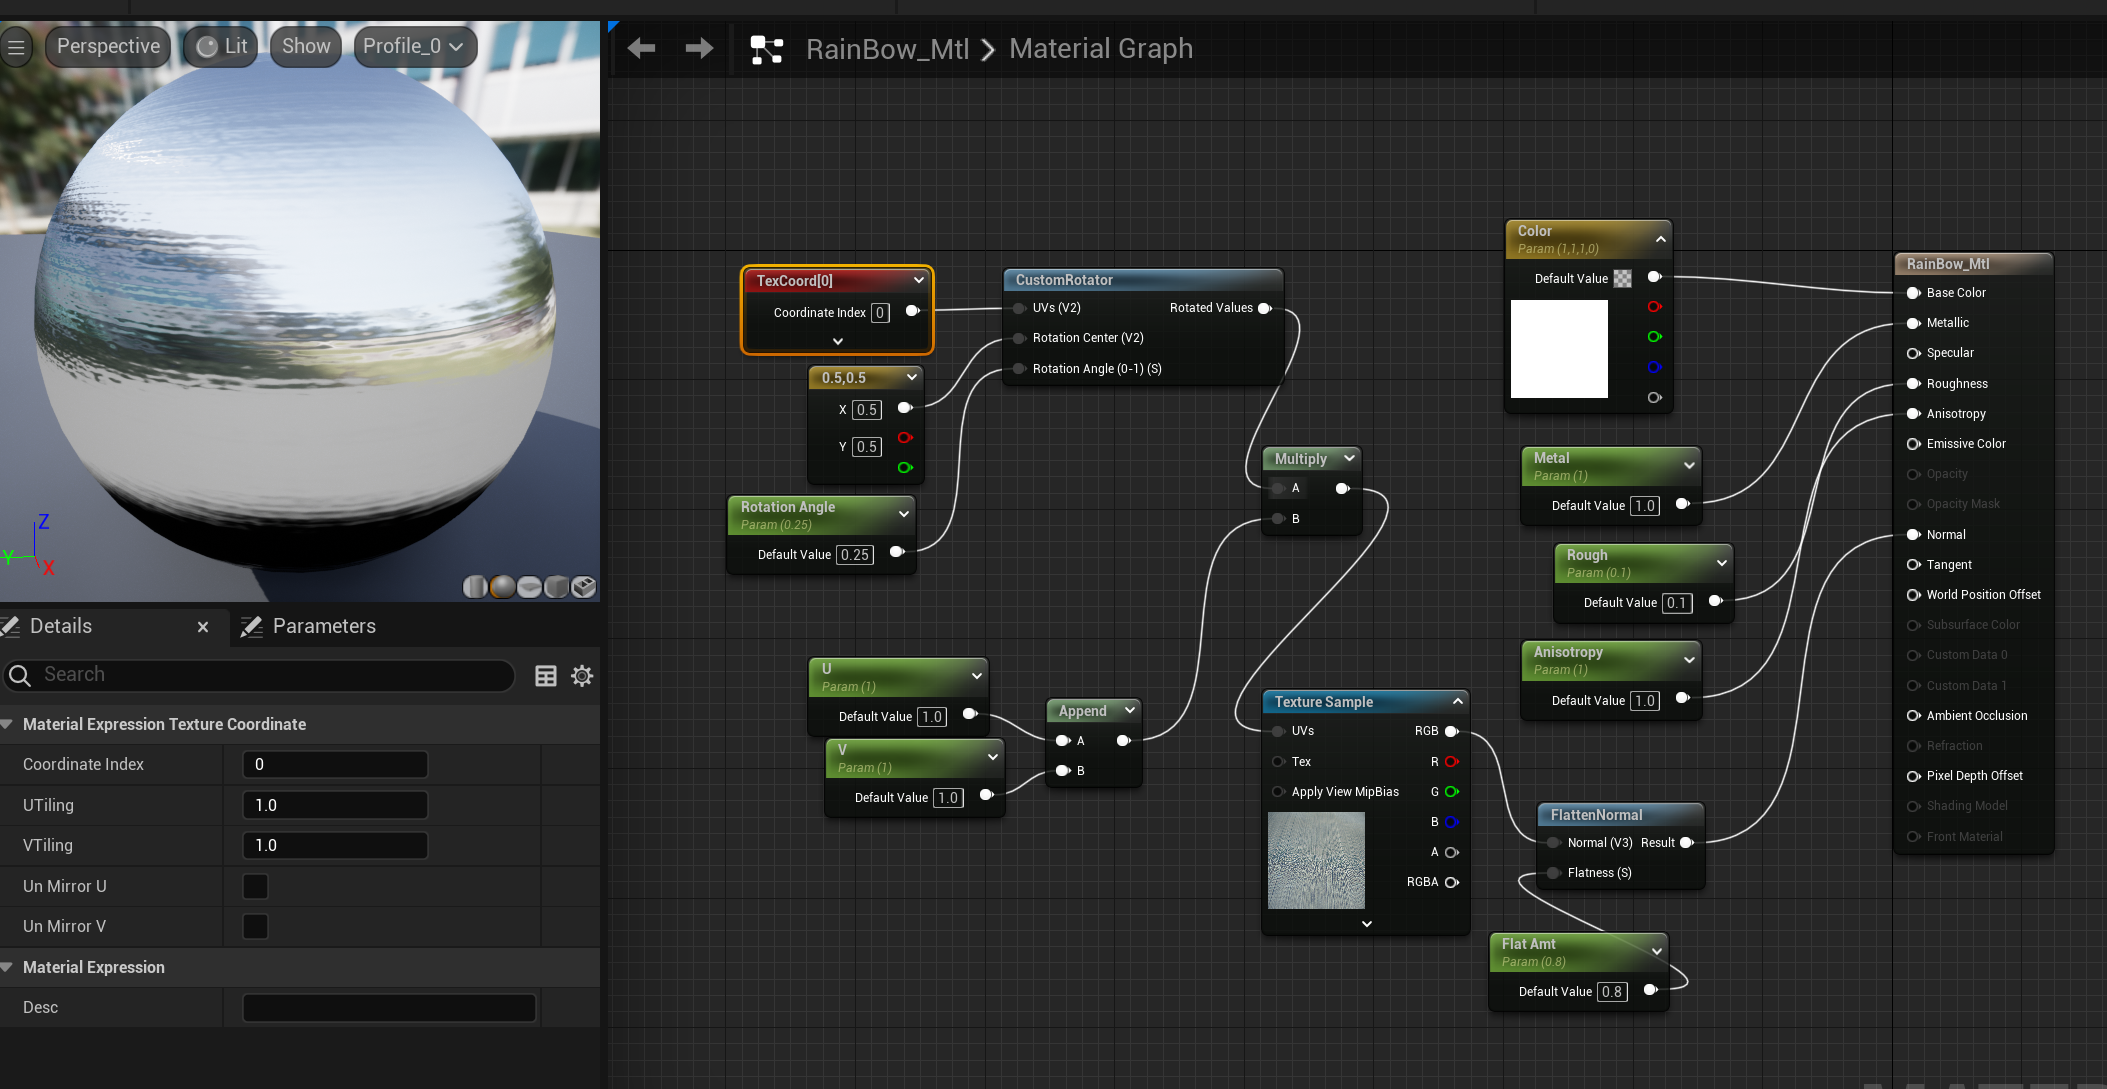Open the Profile_0 dropdown

(x=414, y=46)
